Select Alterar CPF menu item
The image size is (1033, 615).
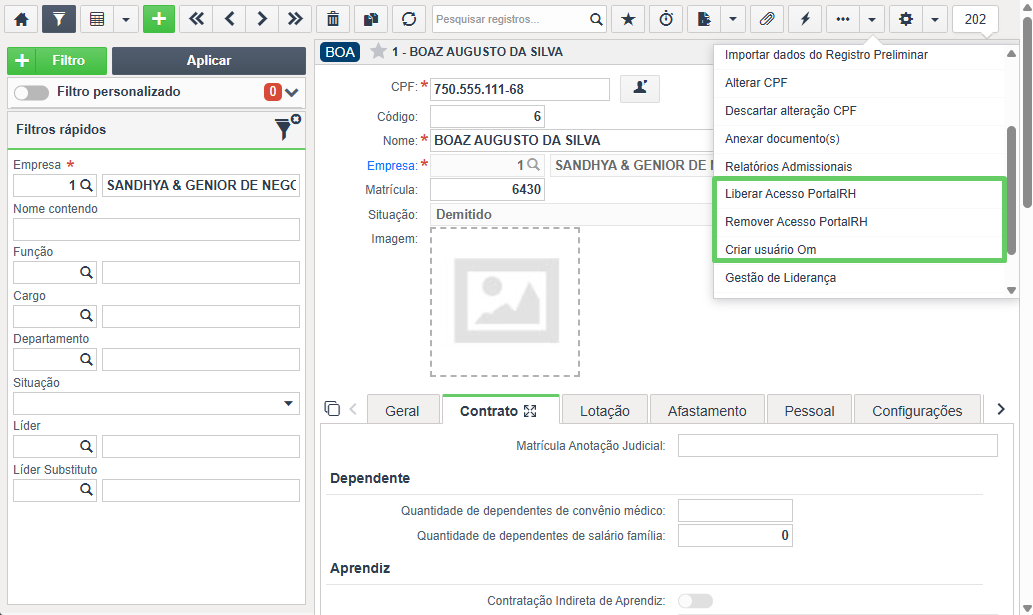[x=756, y=83]
